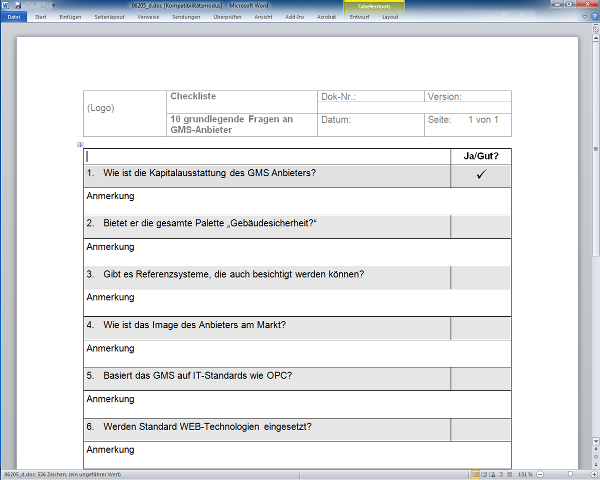Switch to the Seitenlayout tab
Screen dimensions: 600x480
tap(107, 17)
